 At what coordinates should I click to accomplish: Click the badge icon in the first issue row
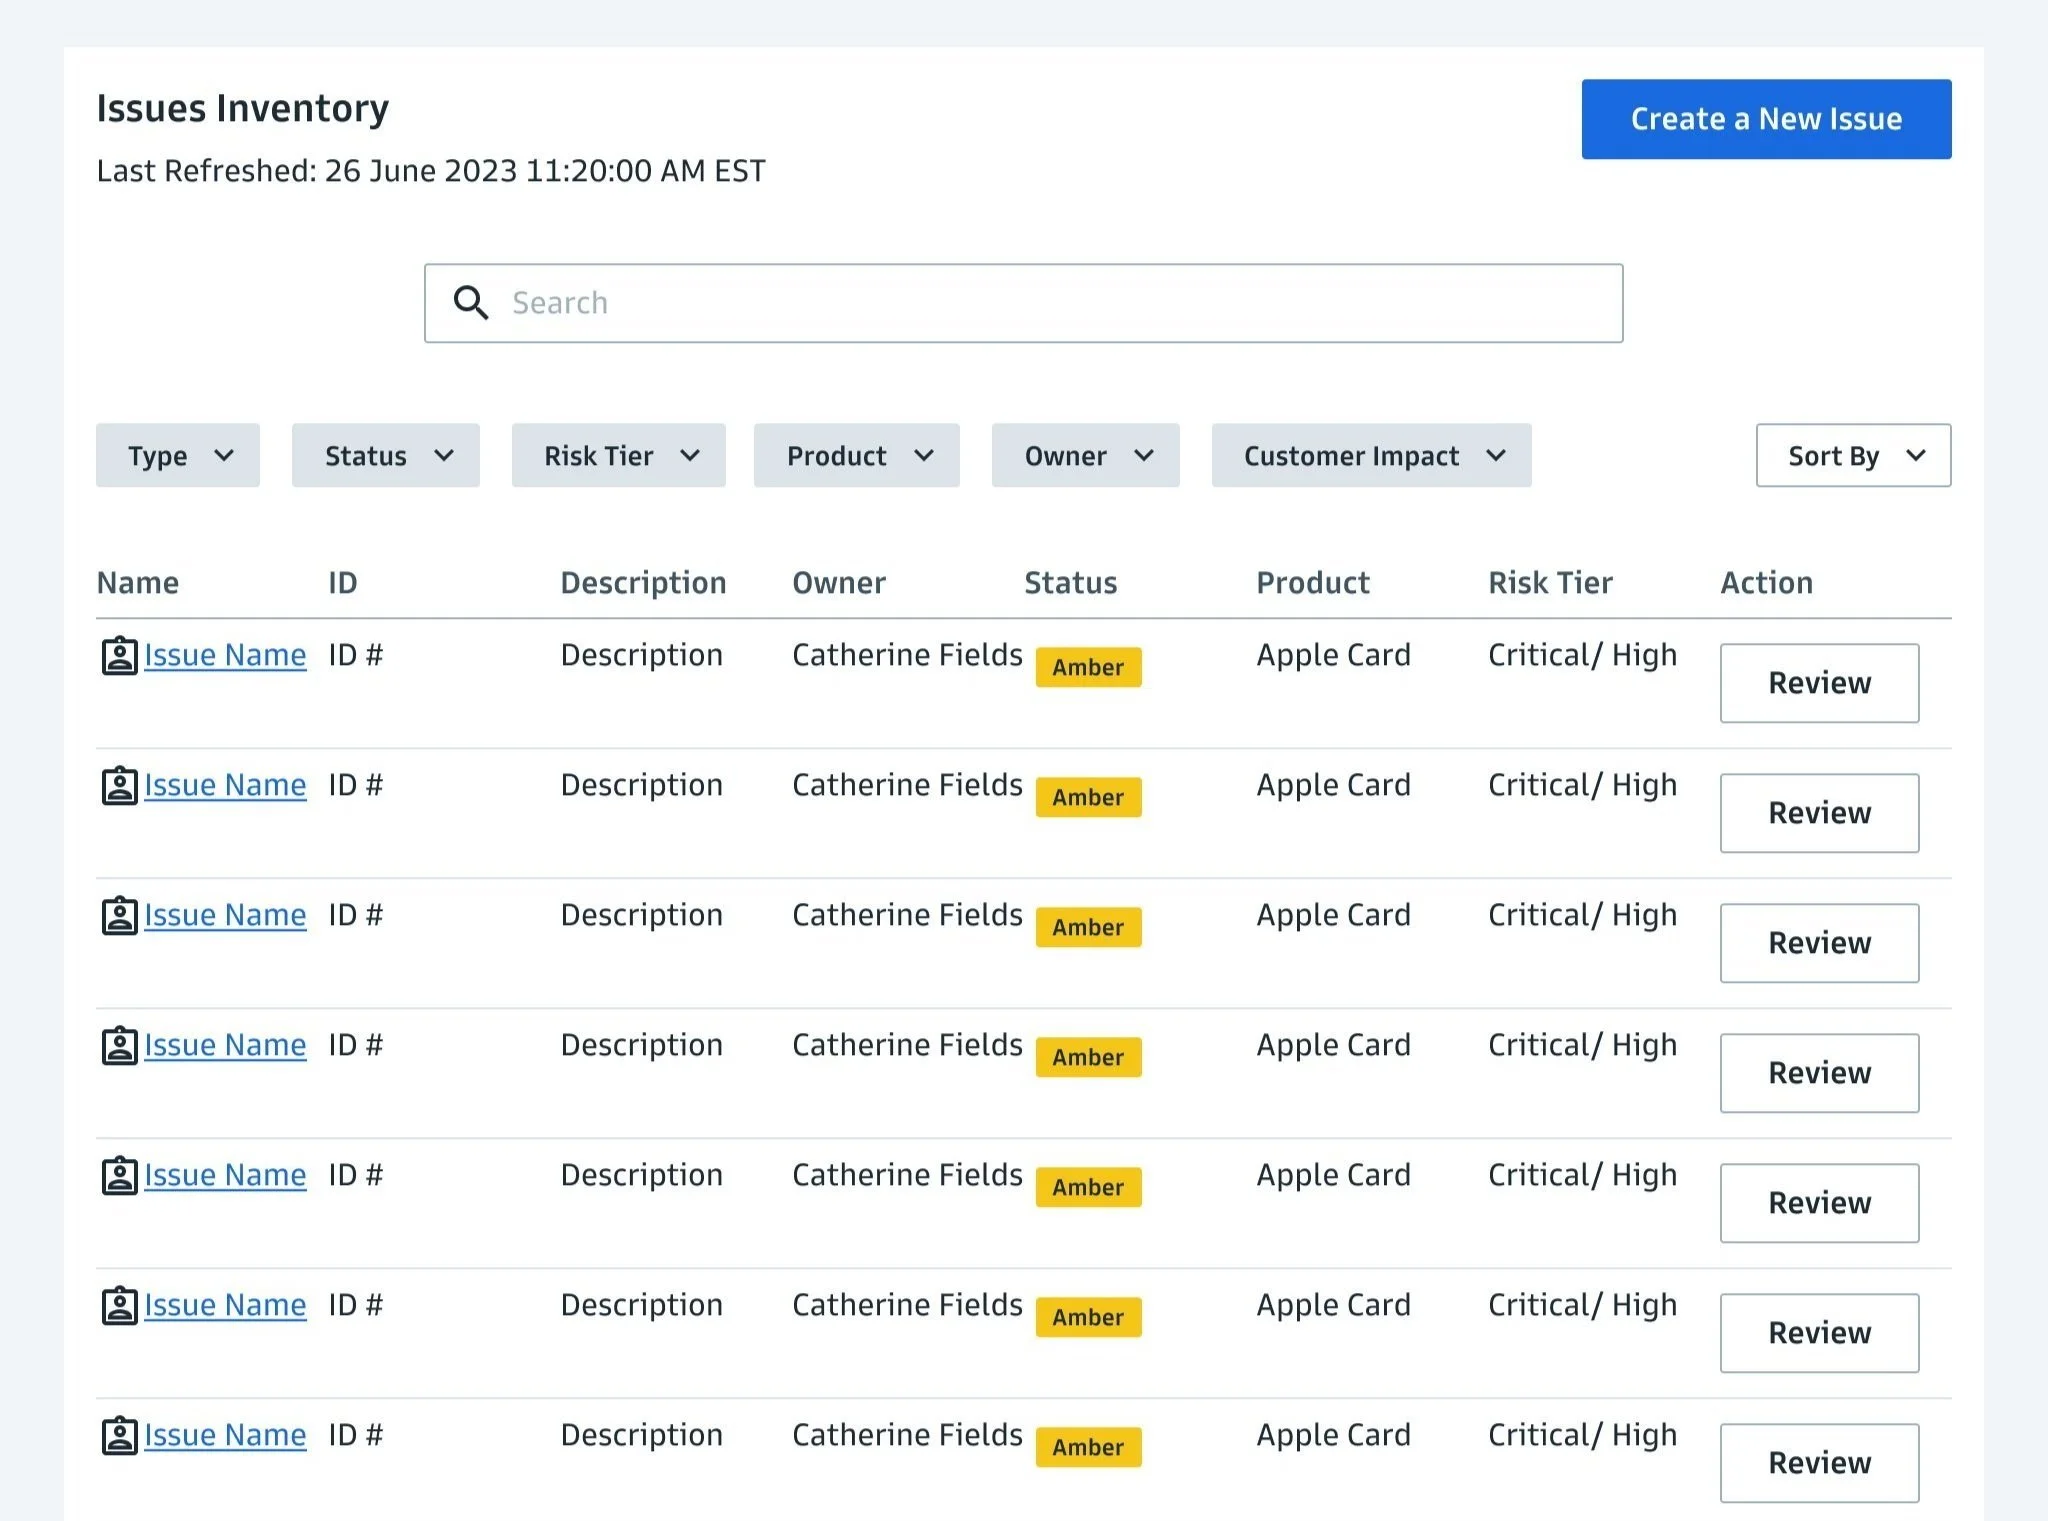[120, 656]
